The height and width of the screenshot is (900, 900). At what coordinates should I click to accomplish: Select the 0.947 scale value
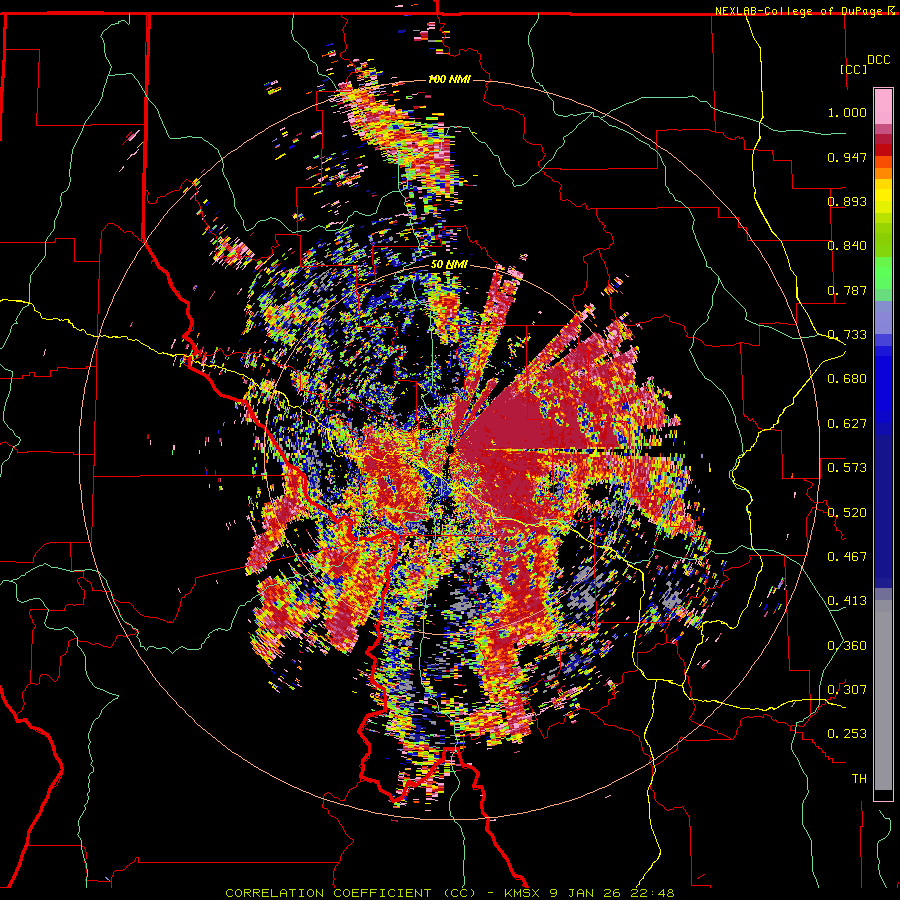pyautogui.click(x=847, y=157)
